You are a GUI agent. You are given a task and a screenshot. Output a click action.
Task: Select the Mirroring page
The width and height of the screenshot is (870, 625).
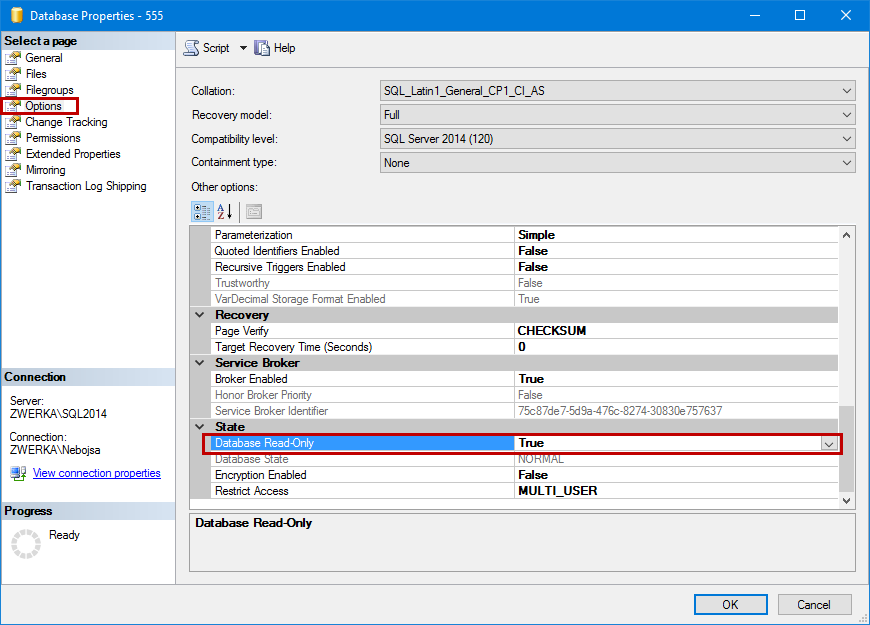click(45, 170)
